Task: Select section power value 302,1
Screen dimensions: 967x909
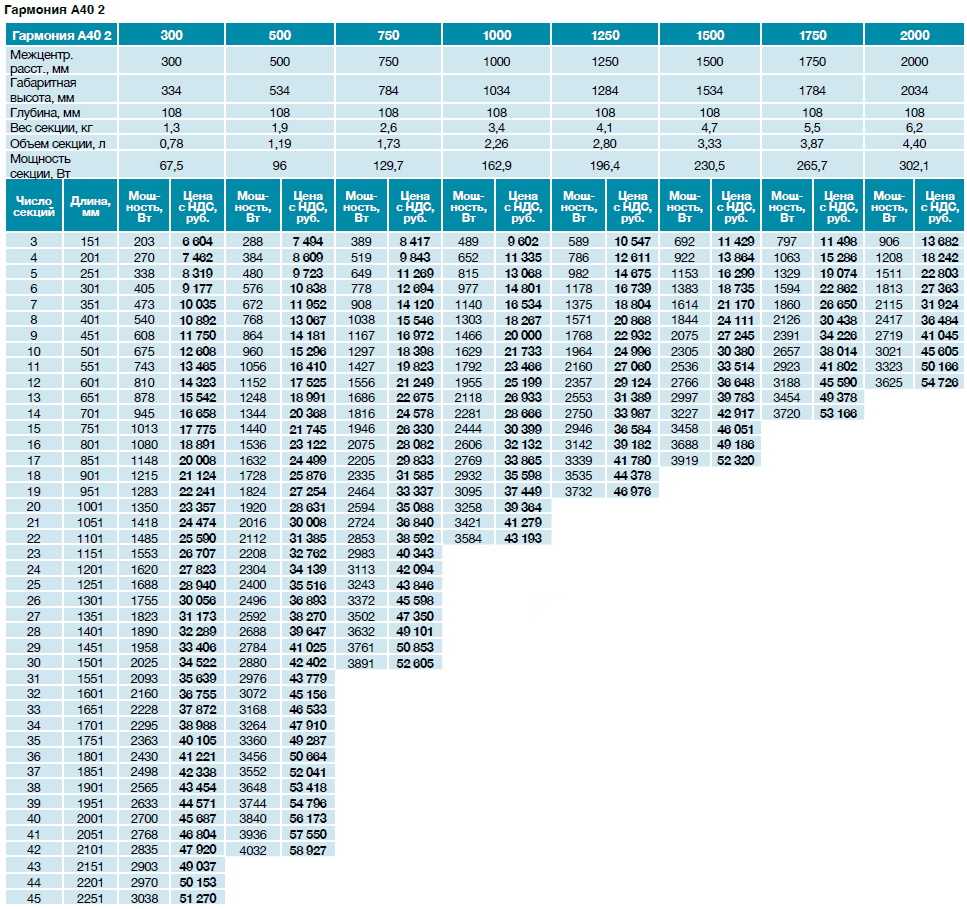Action: point(914,166)
